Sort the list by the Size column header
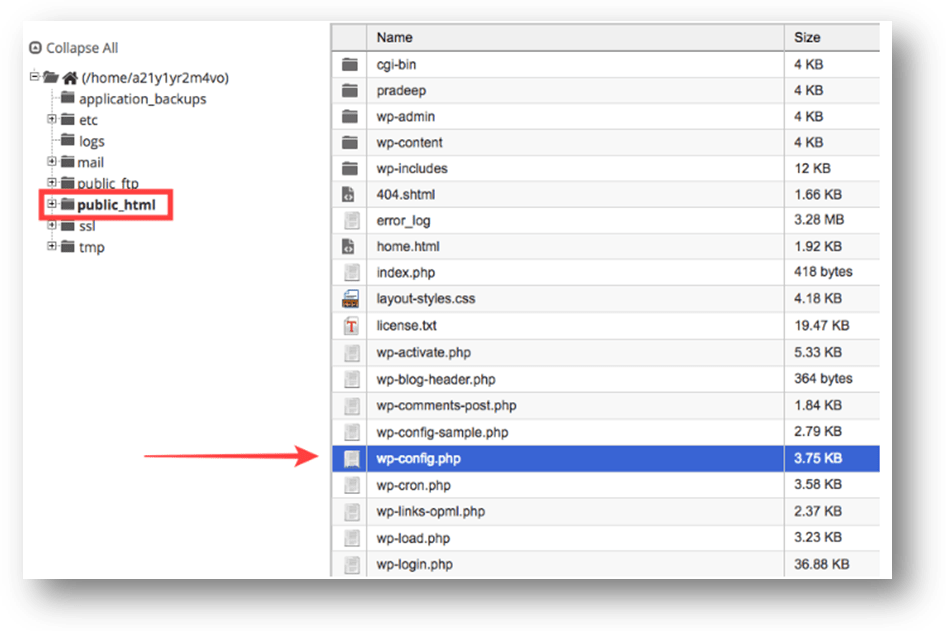The image size is (946, 631). [832, 37]
